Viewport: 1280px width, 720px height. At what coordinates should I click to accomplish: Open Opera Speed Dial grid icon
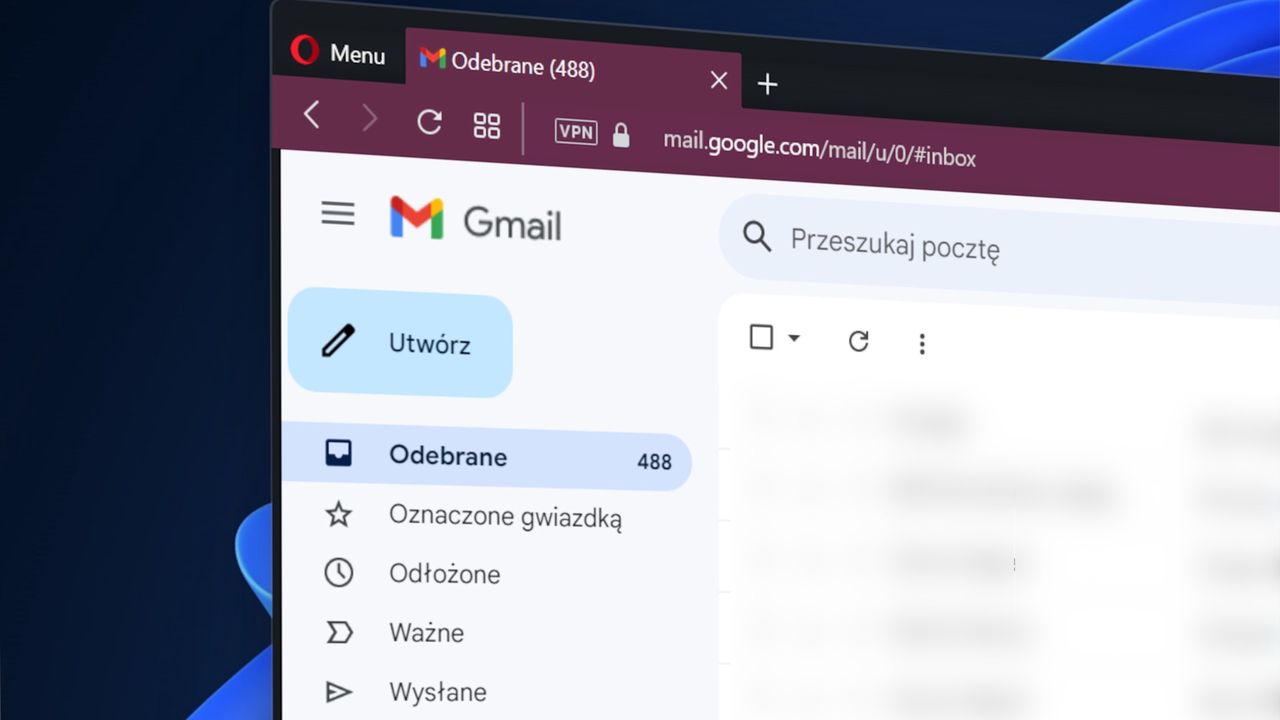pos(487,125)
